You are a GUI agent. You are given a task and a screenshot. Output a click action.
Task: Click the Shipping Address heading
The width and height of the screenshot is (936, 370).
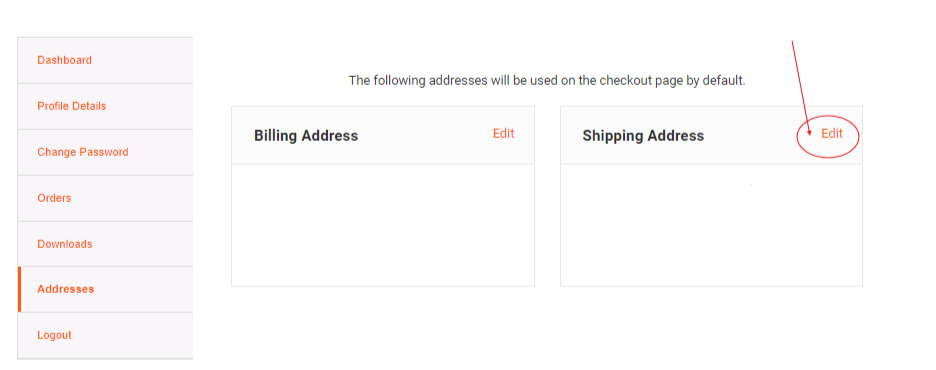pyautogui.click(x=643, y=135)
